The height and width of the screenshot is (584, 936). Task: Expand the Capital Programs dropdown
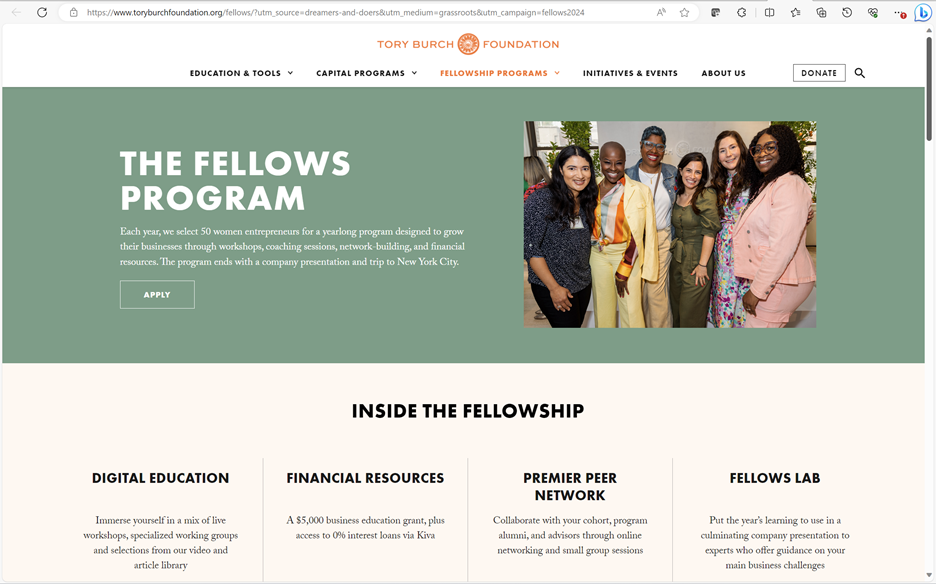(366, 73)
